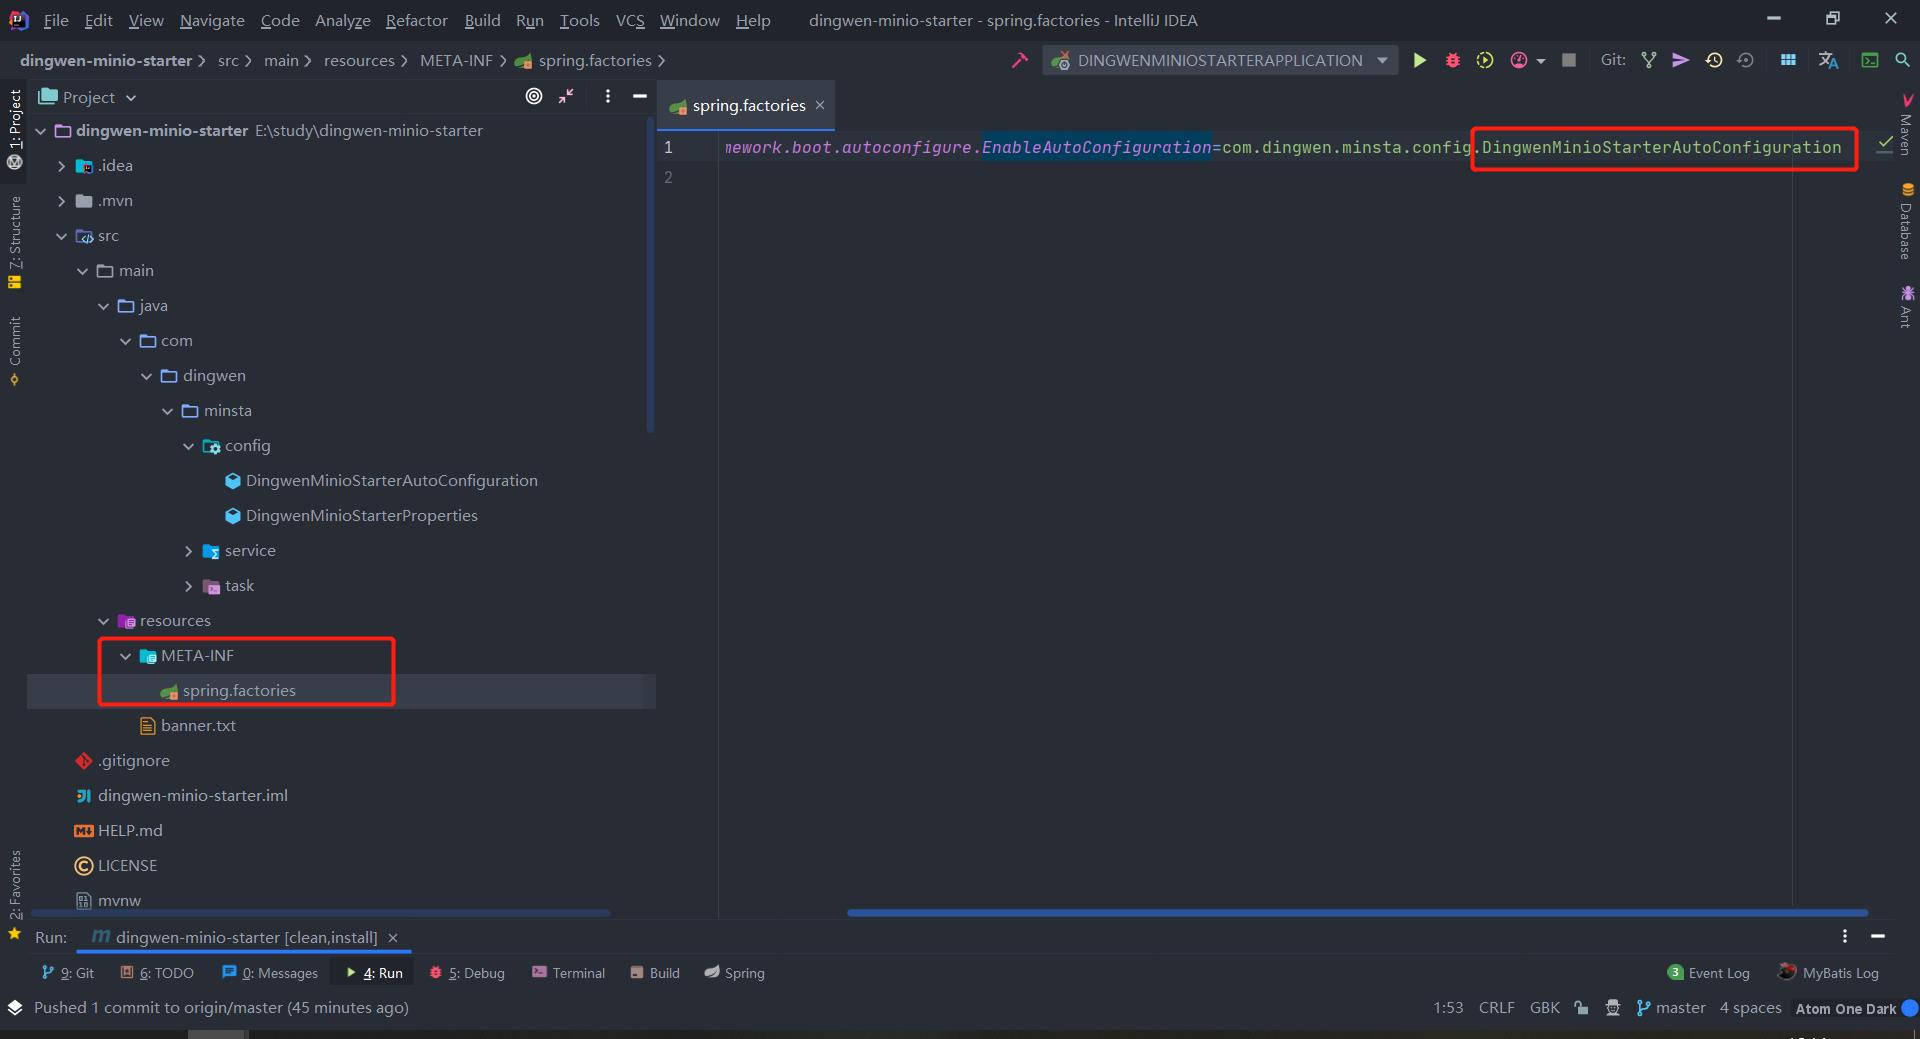Image resolution: width=1920 pixels, height=1039 pixels.
Task: Open the MyBatis Log panel
Action: click(x=1828, y=973)
